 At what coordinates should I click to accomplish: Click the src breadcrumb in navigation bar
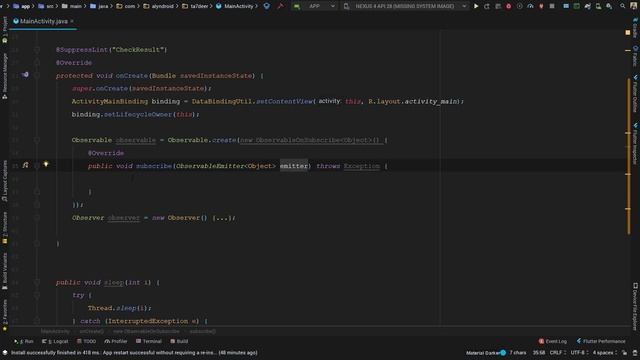(46, 6)
